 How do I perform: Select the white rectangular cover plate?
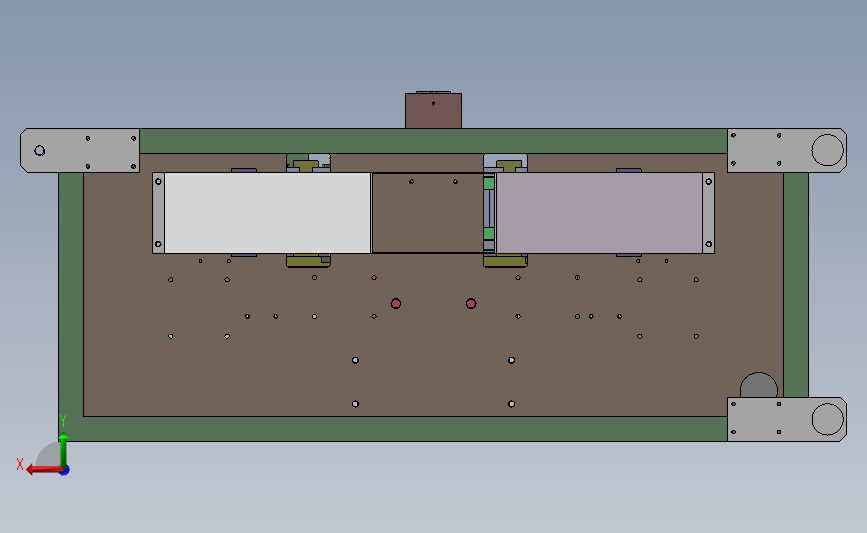pyautogui.click(x=268, y=213)
